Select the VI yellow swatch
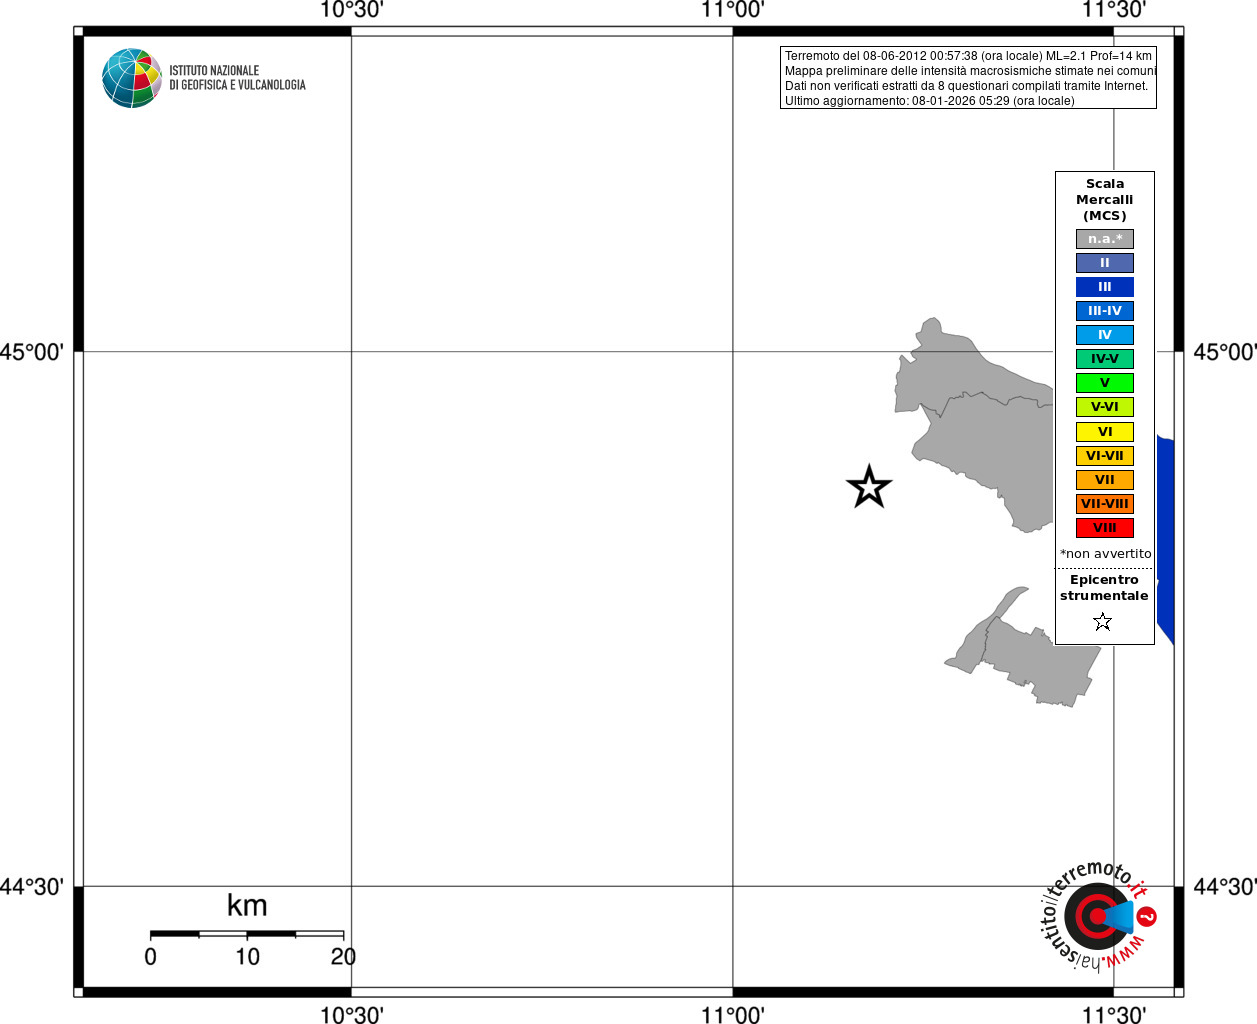1257x1024 pixels. [x=1105, y=432]
